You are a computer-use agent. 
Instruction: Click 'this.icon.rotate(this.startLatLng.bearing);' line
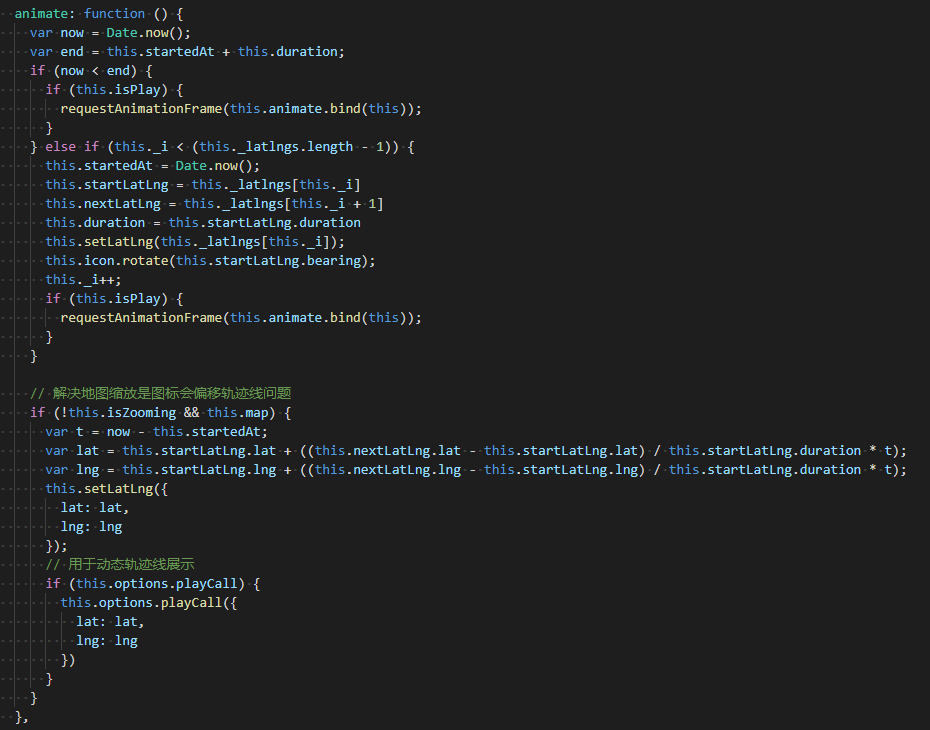[x=211, y=260]
